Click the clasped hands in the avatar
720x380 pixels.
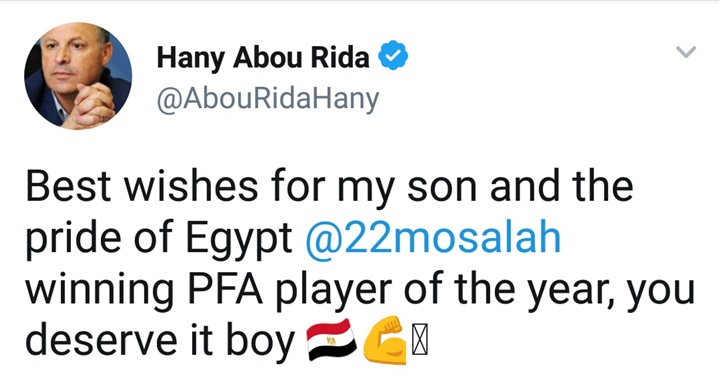92,106
